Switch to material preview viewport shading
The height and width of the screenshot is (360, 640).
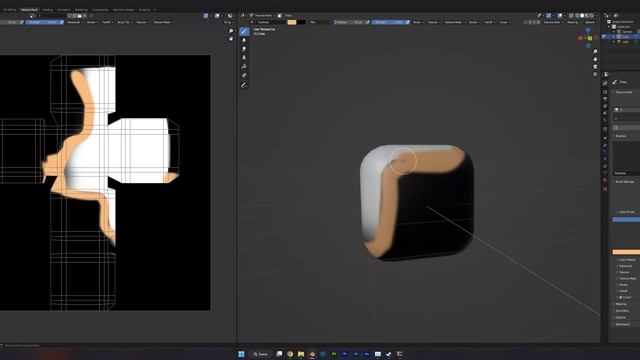[x=587, y=16]
